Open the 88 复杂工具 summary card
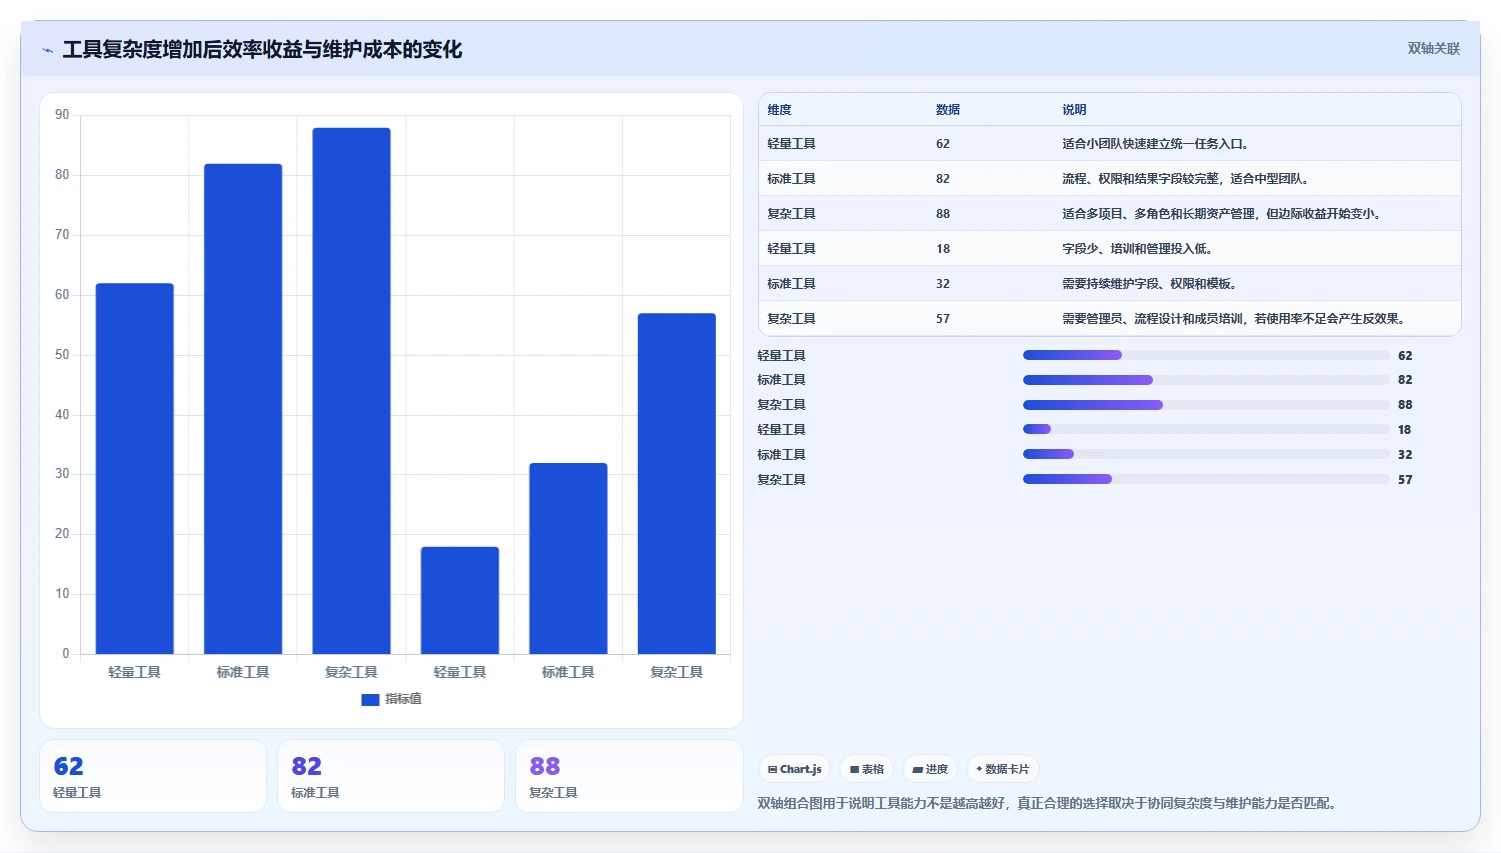The image size is (1501, 853). tap(629, 776)
